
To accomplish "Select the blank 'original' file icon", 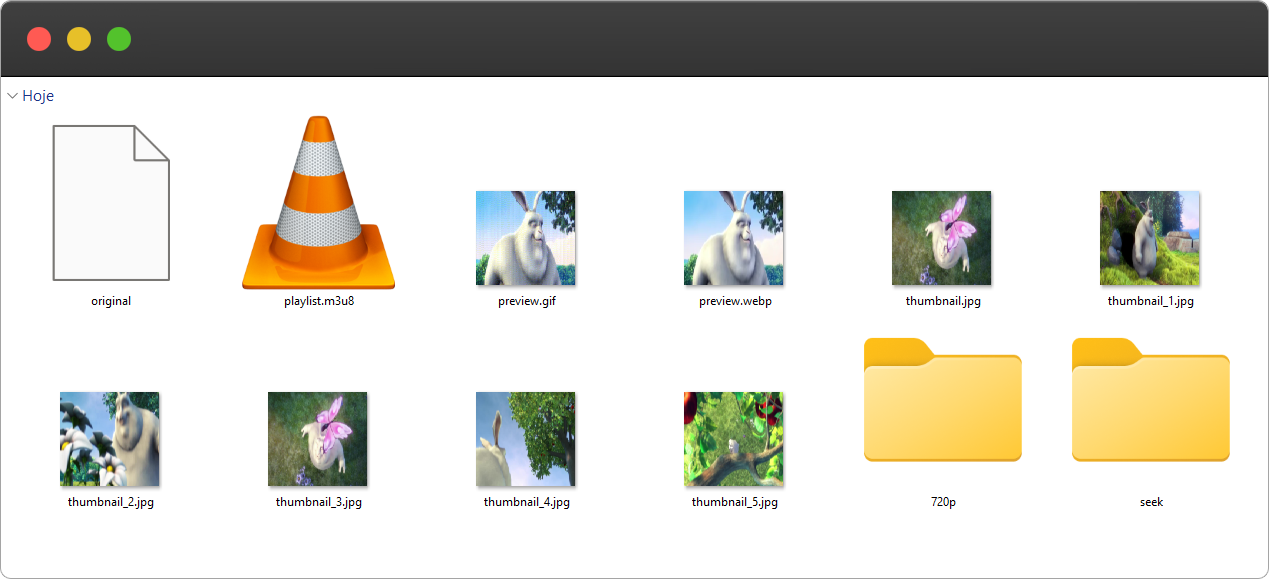I will (x=111, y=203).
